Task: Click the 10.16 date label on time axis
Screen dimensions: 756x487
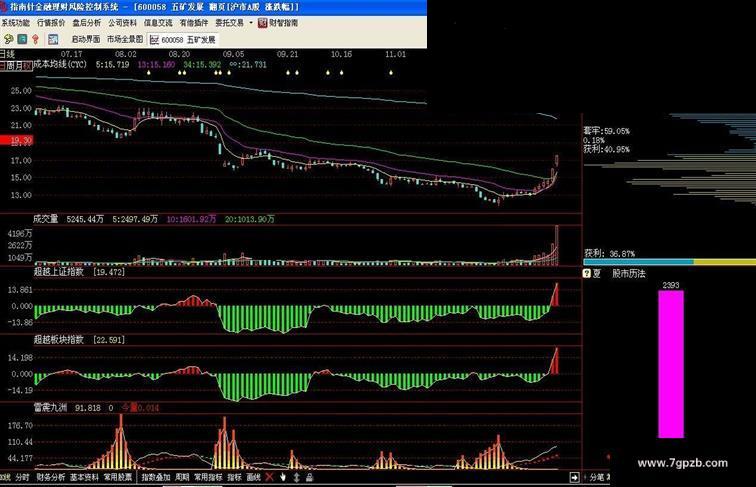Action: click(x=341, y=54)
